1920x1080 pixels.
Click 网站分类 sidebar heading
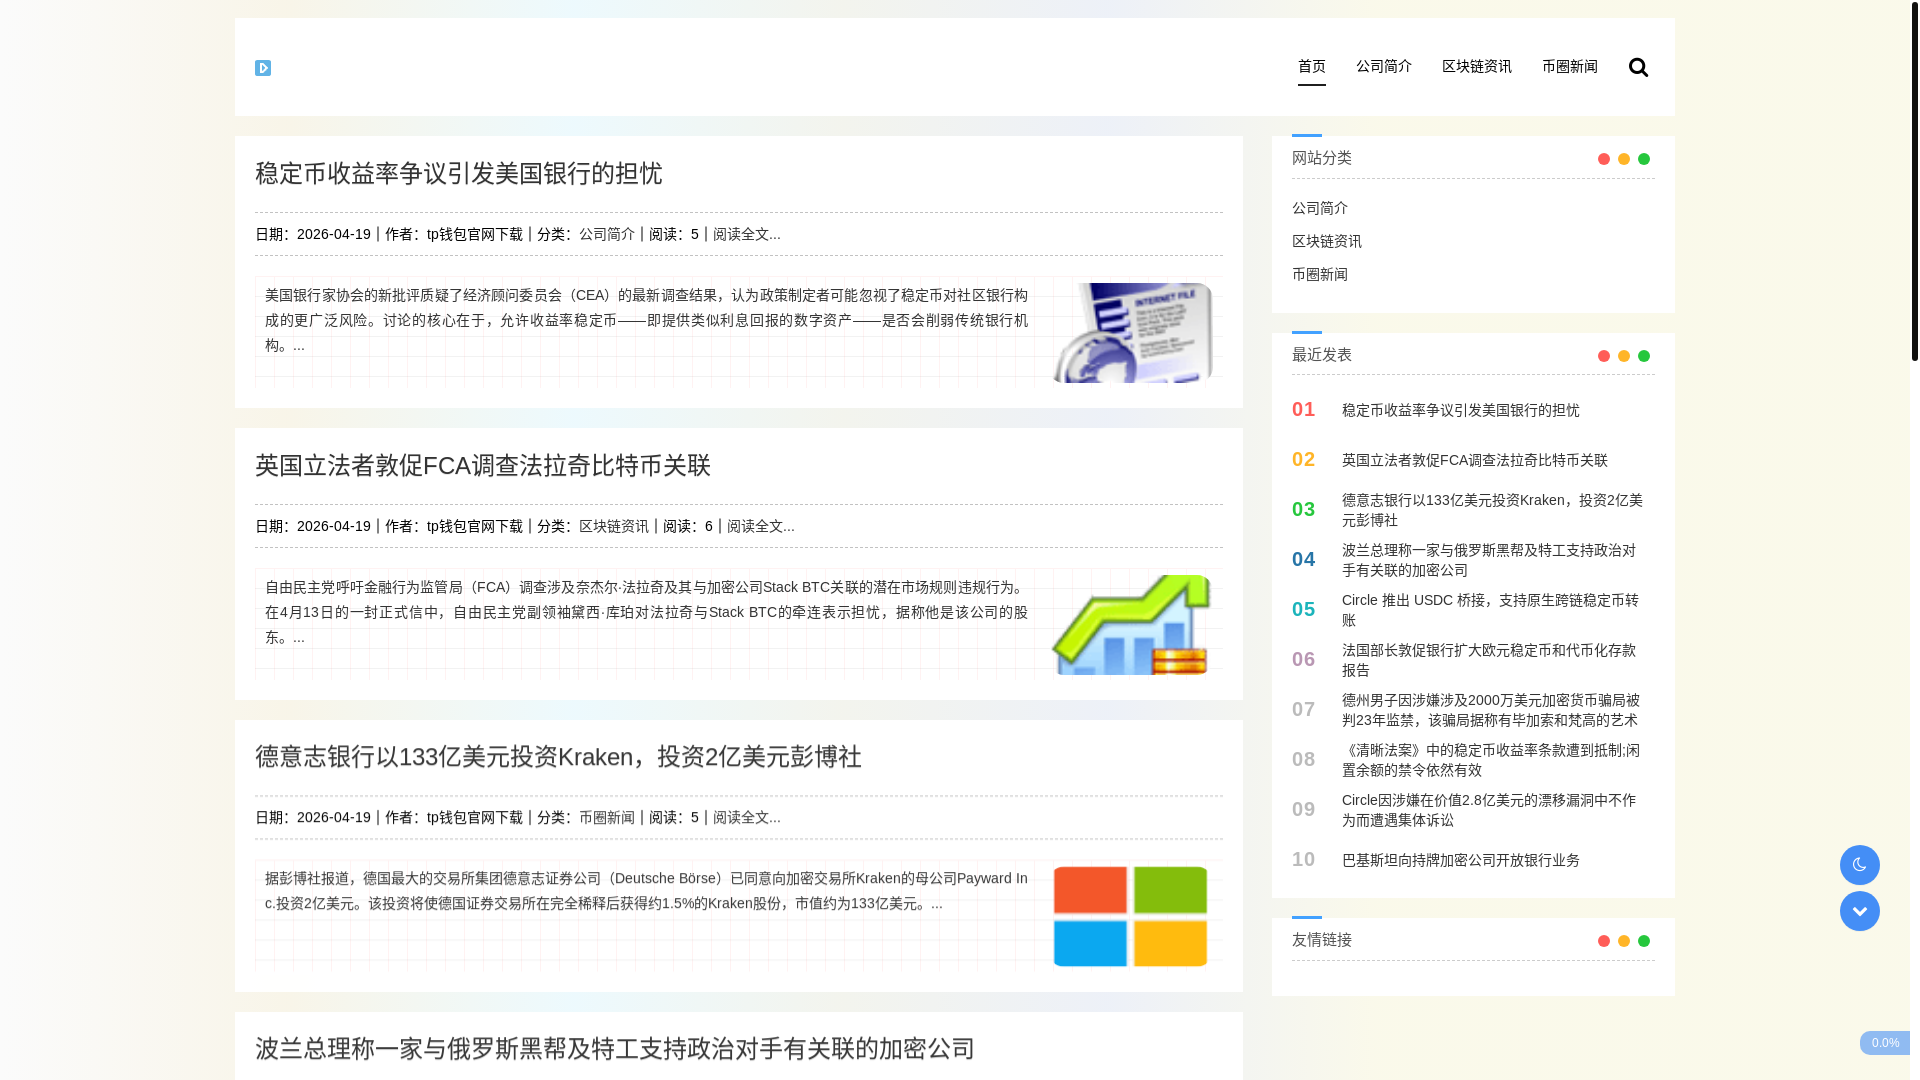(x=1322, y=158)
